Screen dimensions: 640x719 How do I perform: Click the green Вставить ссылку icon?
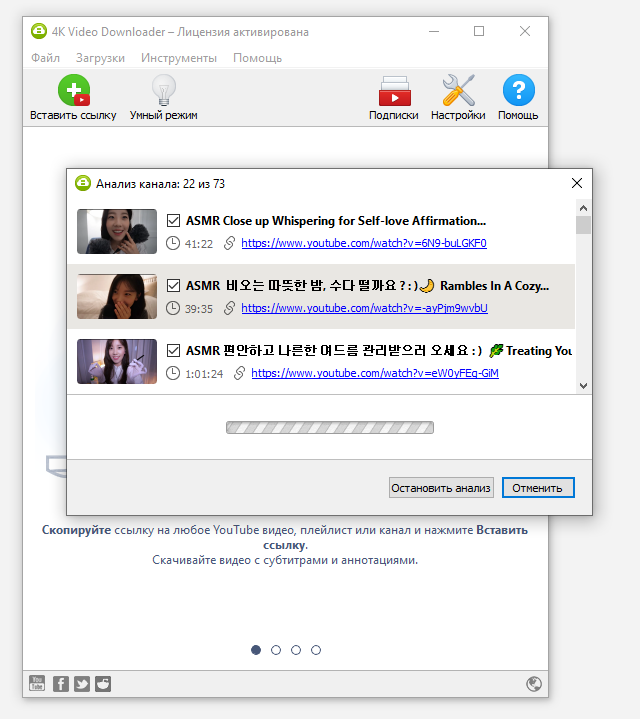point(73,91)
